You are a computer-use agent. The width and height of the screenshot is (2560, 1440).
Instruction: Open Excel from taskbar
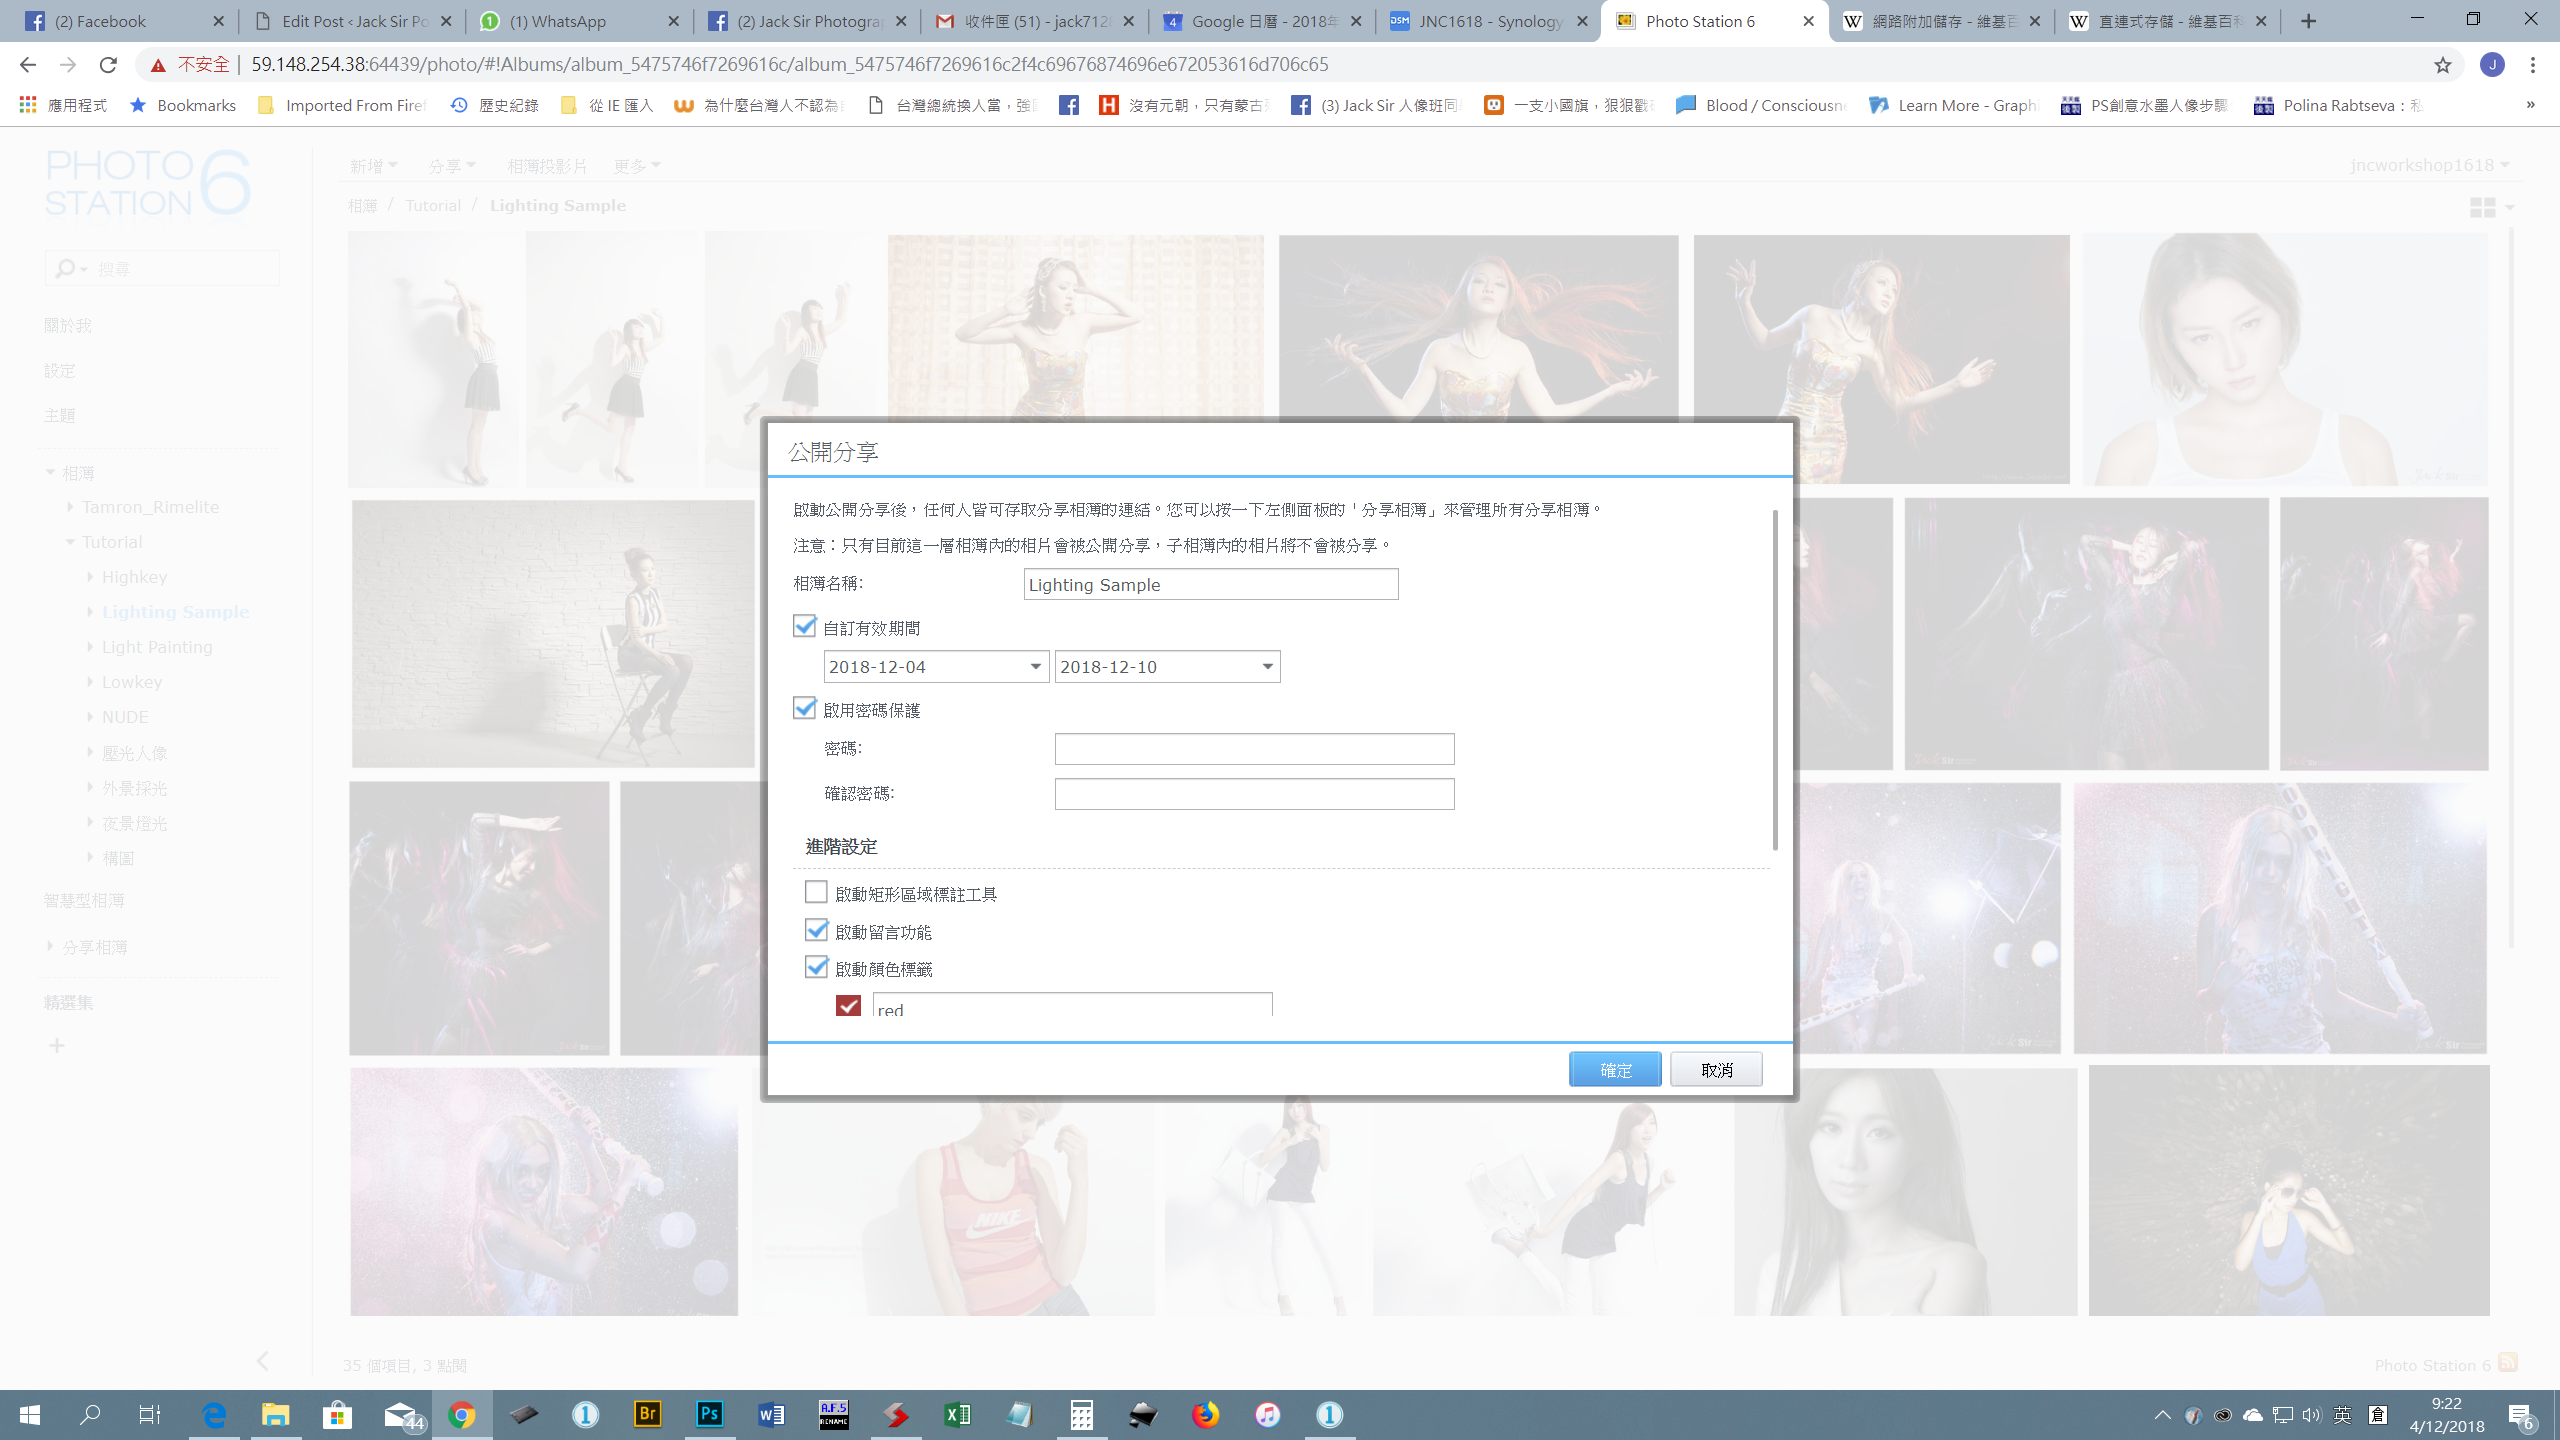(x=957, y=1415)
